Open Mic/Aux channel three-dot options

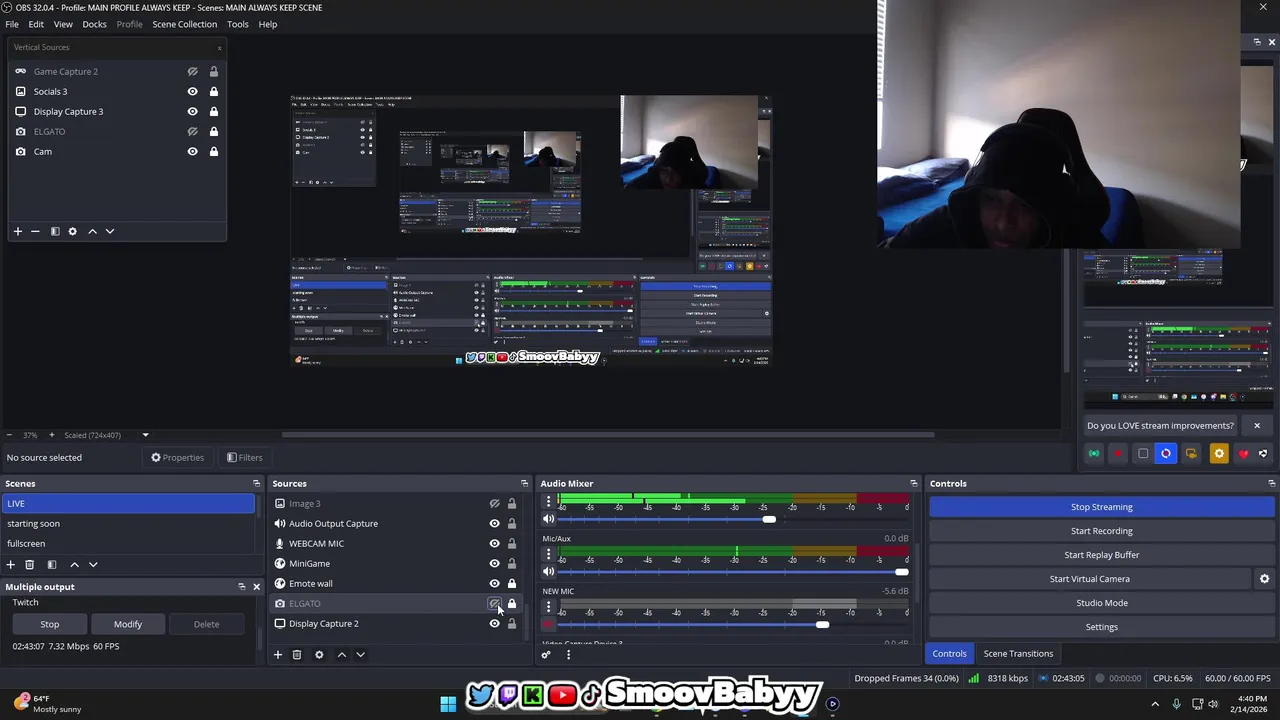pos(548,553)
